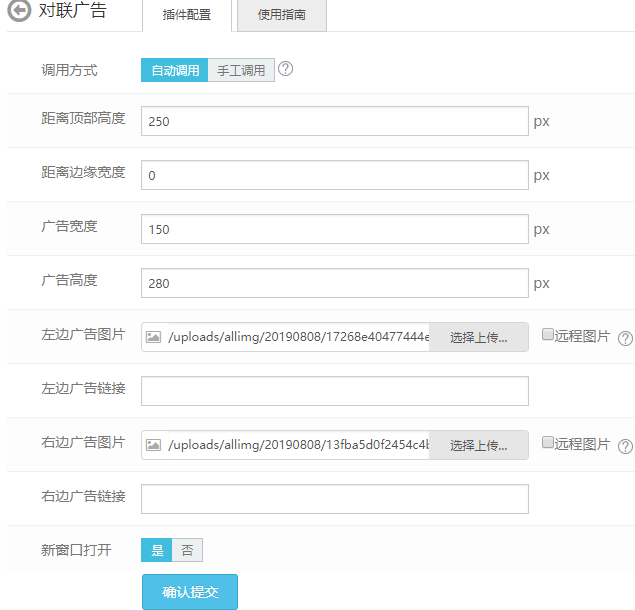Click the 广告宽度 input field

coord(335,229)
